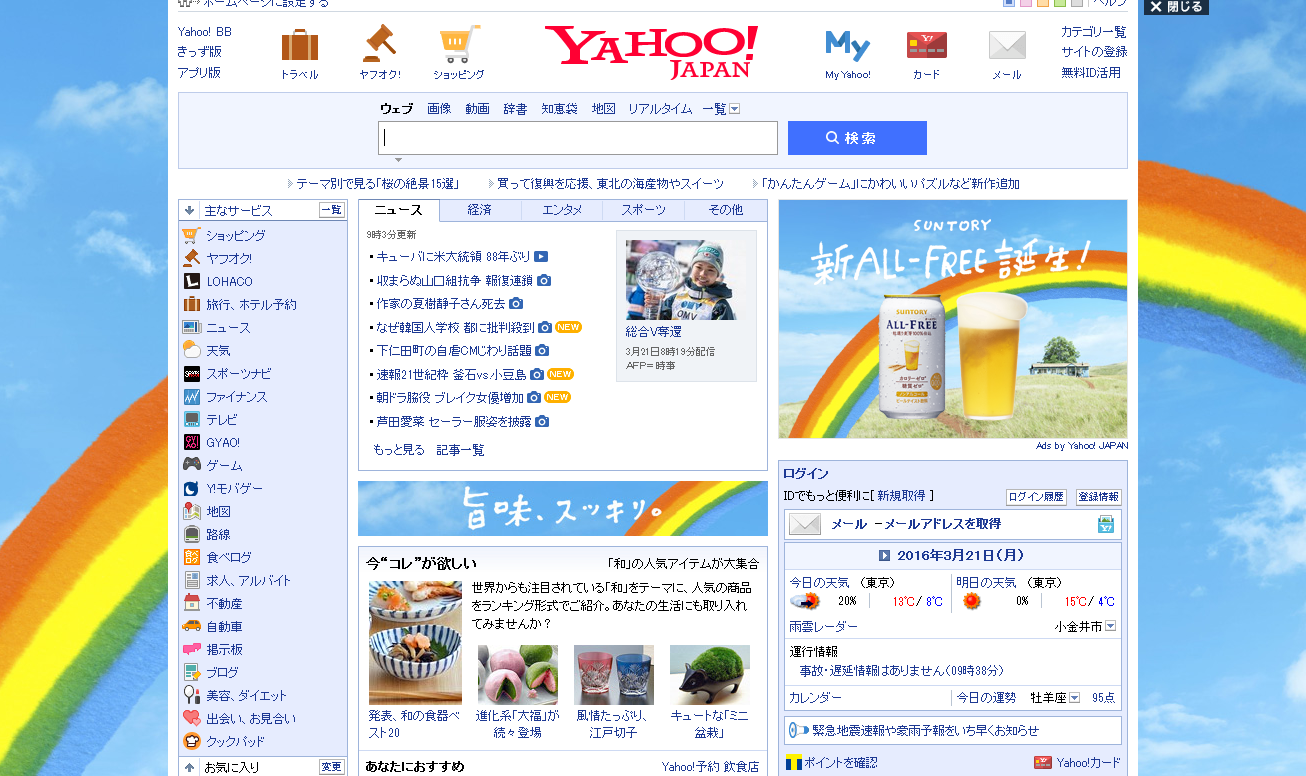Image resolution: width=1306 pixels, height=776 pixels.
Task: Click calendar icon right of メールアドレスを取得
Action: [x=1105, y=524]
